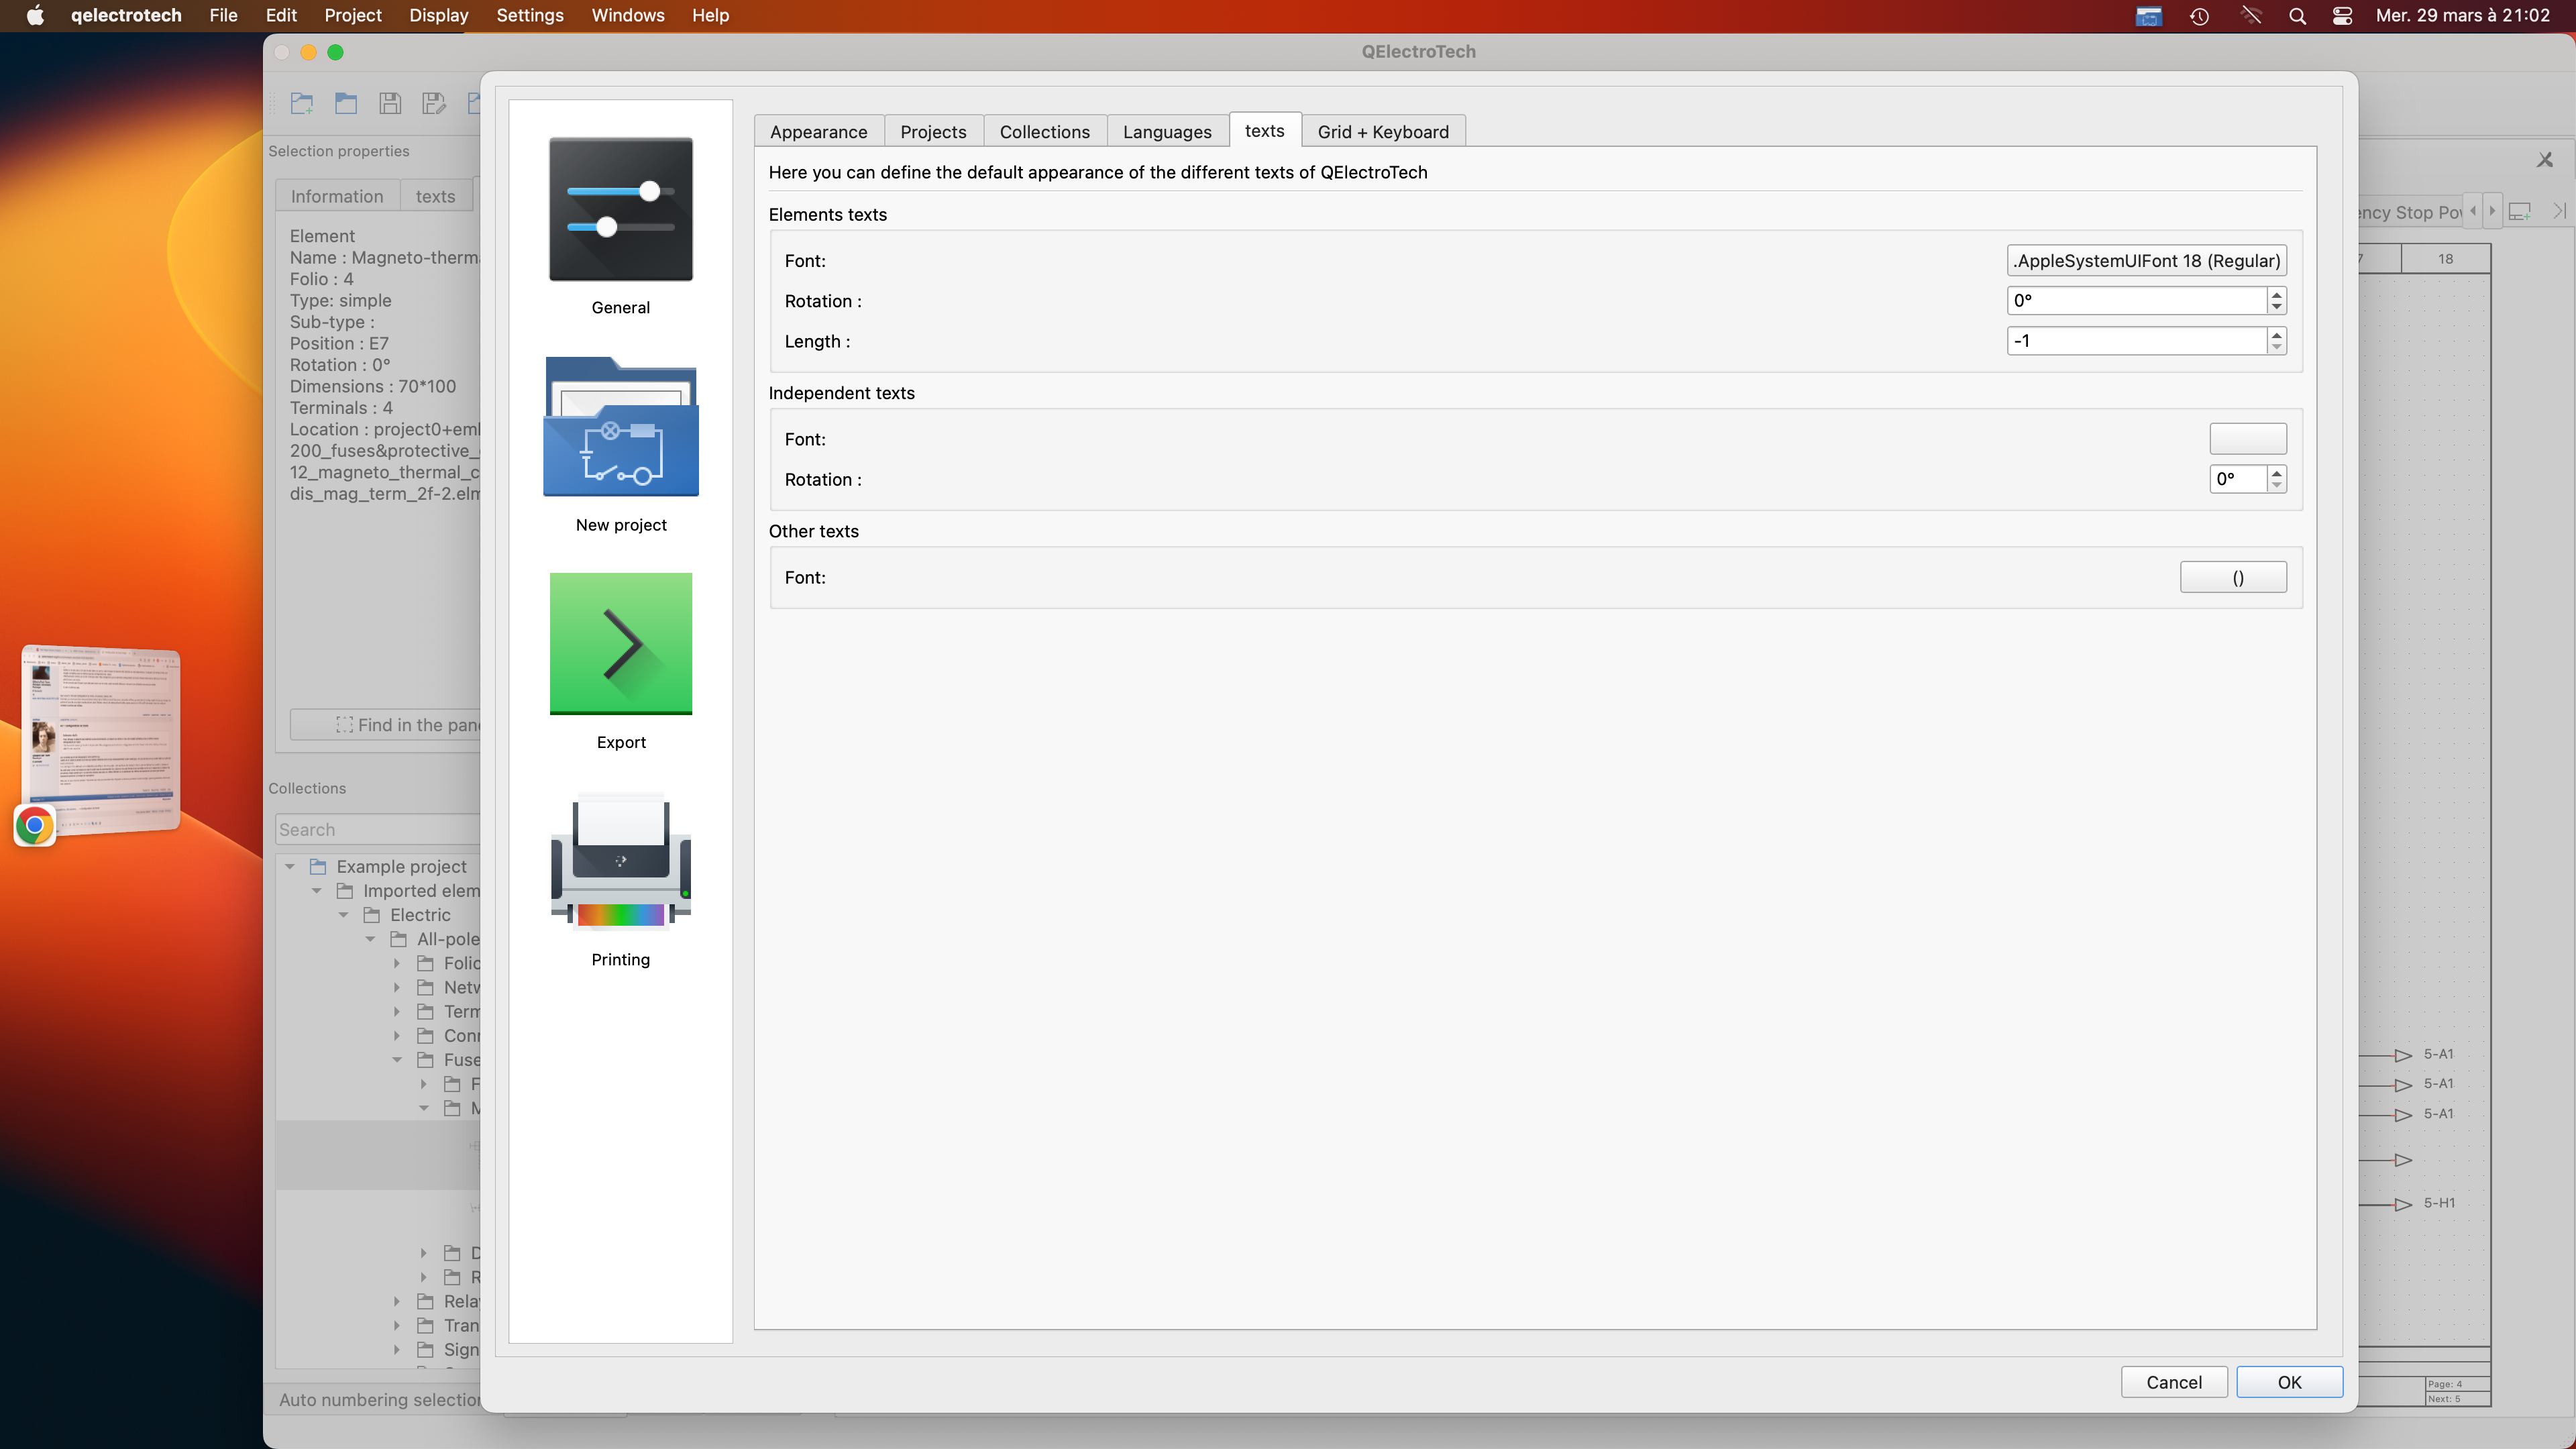Switch to the Appearance tab
Viewport: 2576px width, 1449px height.
[x=819, y=132]
